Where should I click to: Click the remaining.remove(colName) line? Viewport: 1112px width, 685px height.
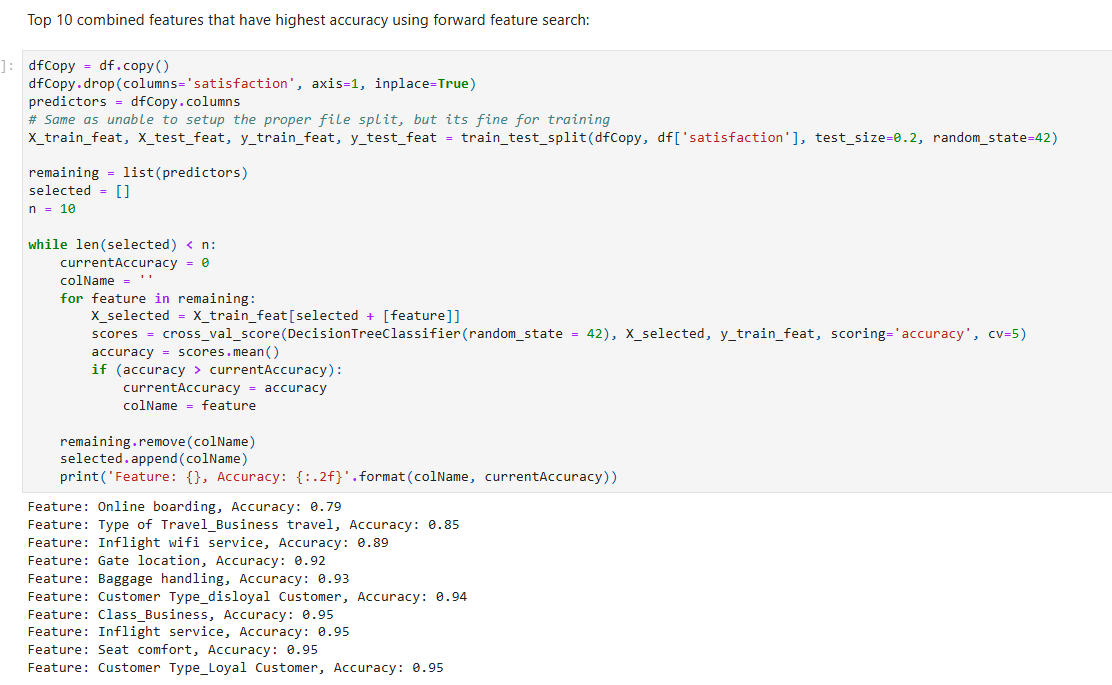(157, 442)
